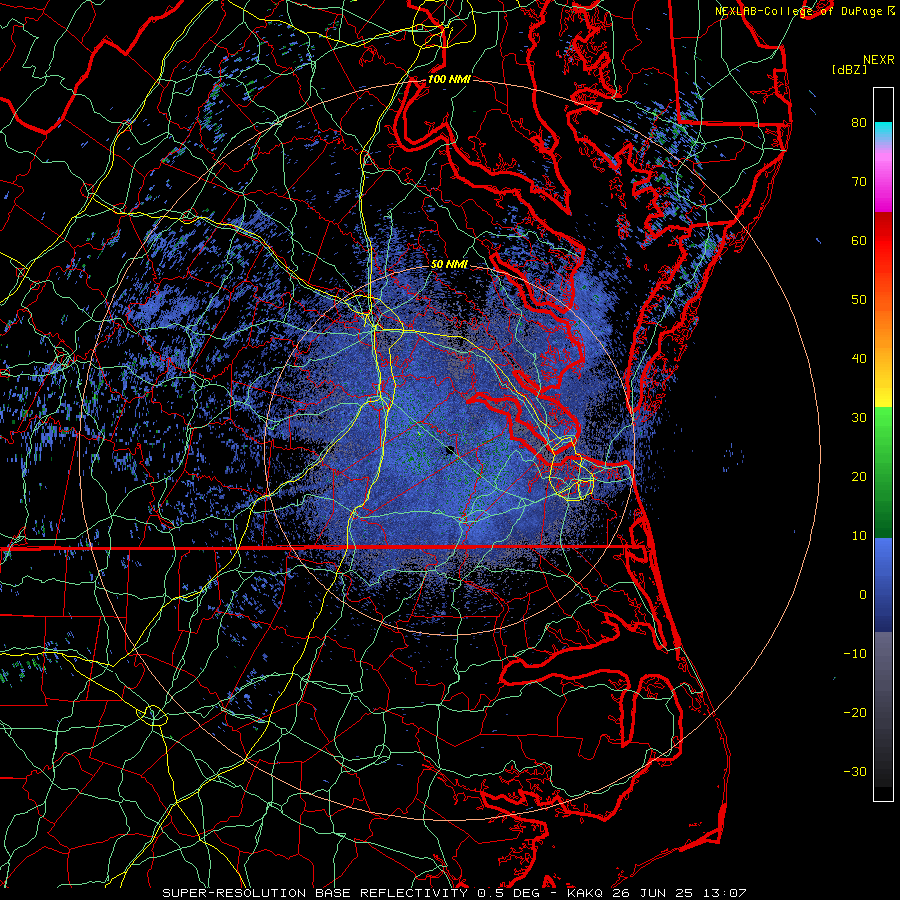This screenshot has height=900, width=900.
Task: Click the green segment of the color bar
Action: (x=883, y=472)
